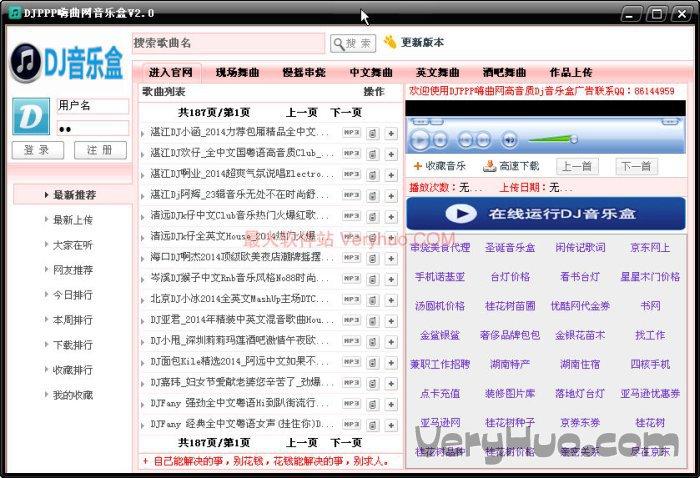Click the playlist icon for 湛江DJ小涵 song
The image size is (700, 478).
click(373, 133)
